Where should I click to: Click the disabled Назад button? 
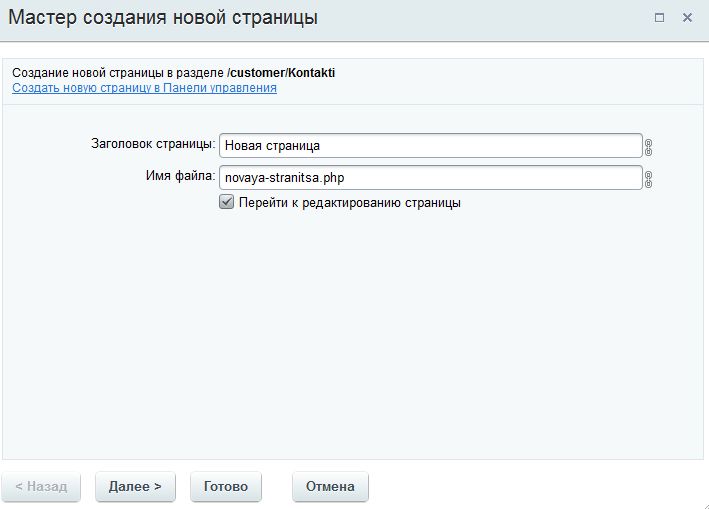41,486
